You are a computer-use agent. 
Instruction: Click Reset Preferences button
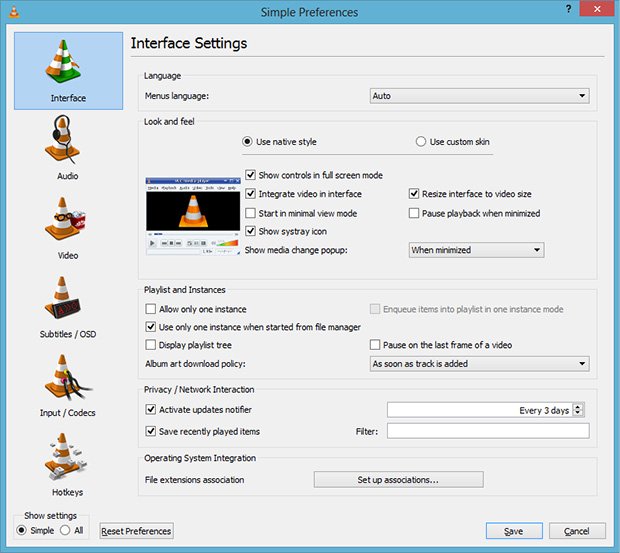(x=136, y=531)
